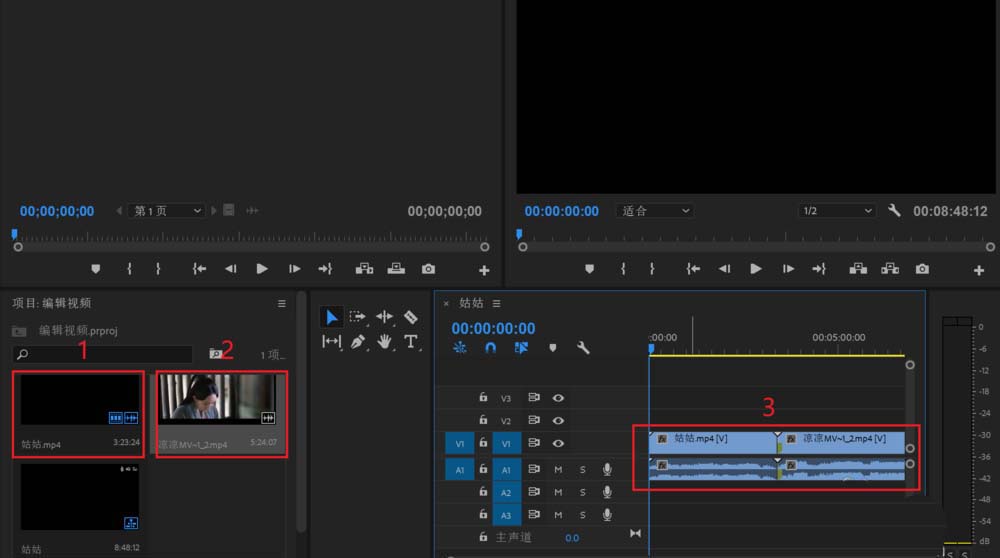1000x558 pixels.
Task: Select the Razor tool
Action: (411, 317)
